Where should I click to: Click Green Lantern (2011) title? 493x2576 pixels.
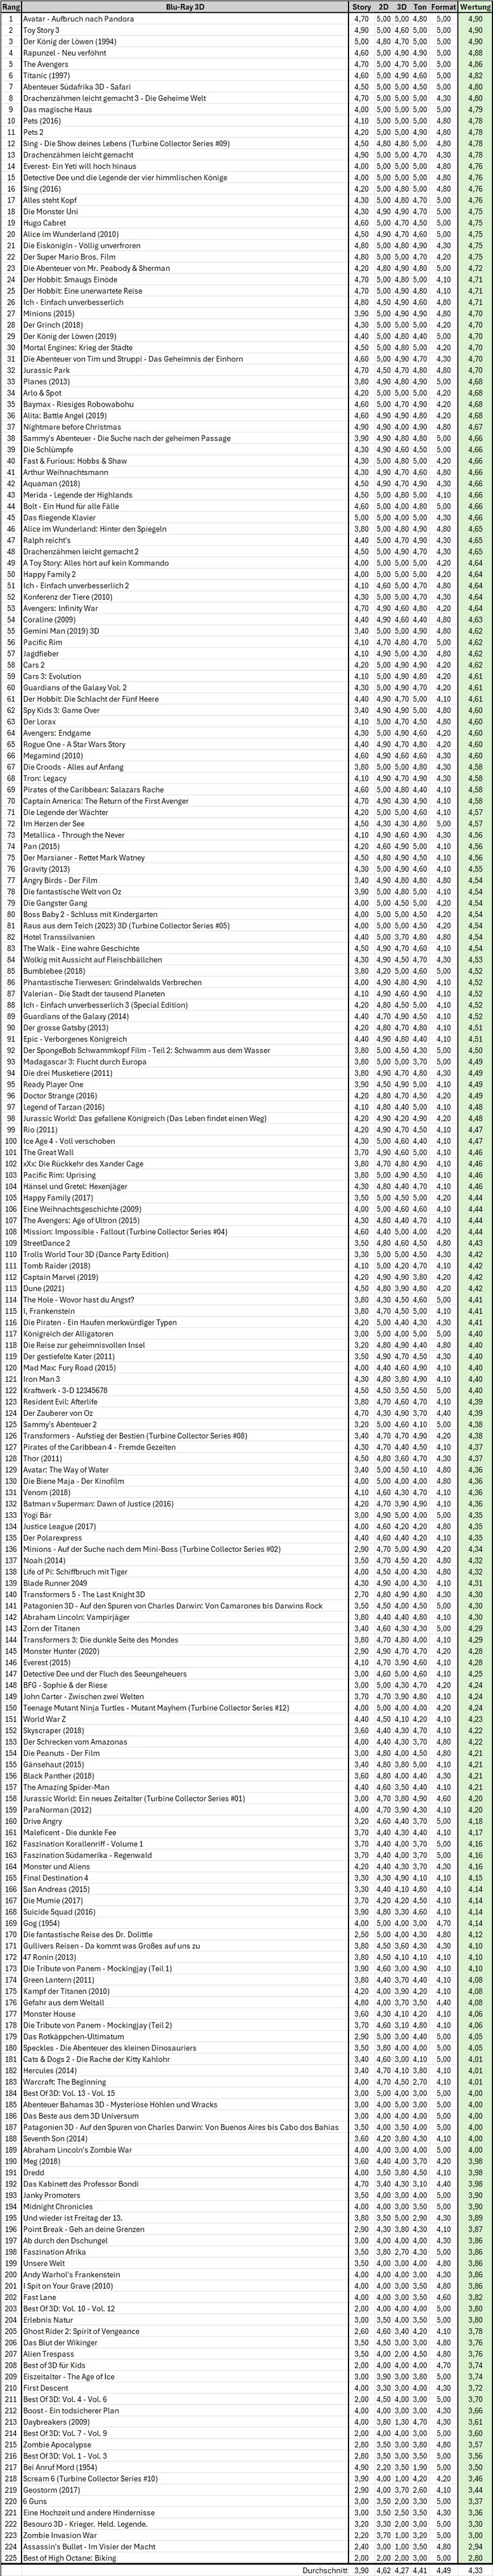[59, 1979]
